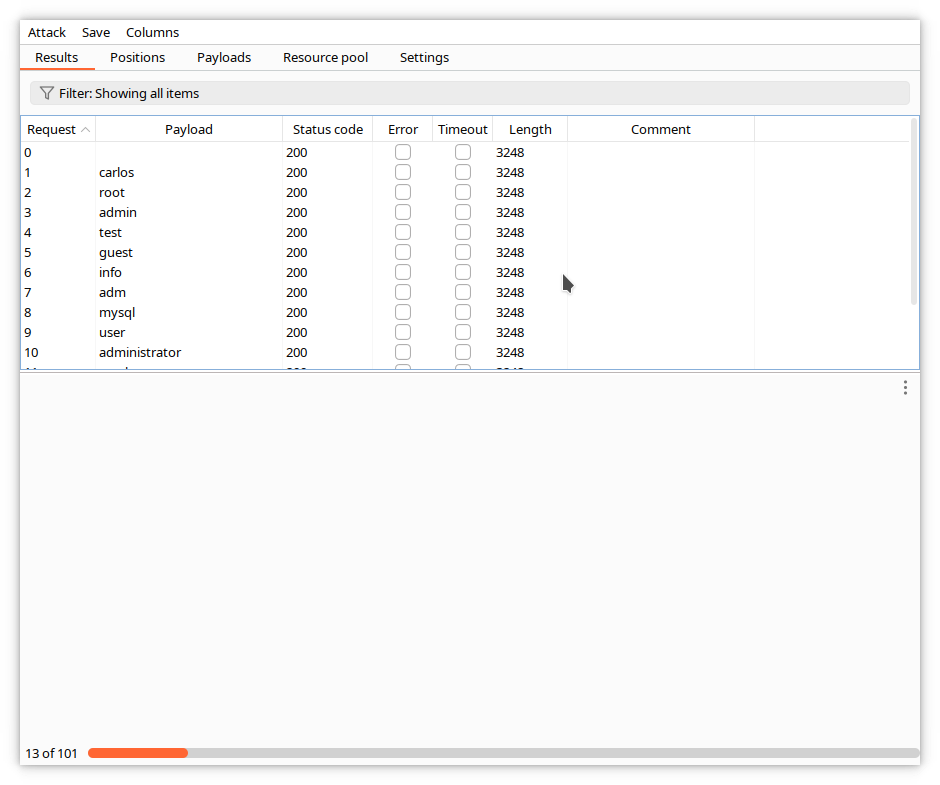Select the administrator payload row
940x785 pixels.
pyautogui.click(x=140, y=352)
